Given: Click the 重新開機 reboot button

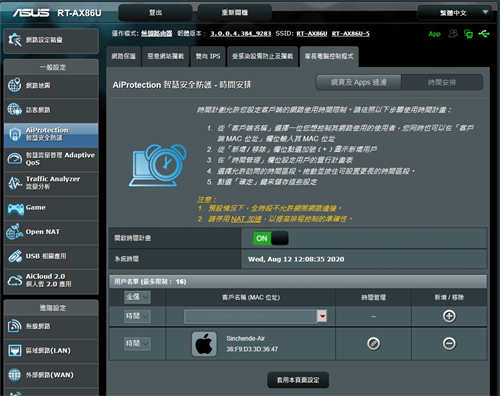Looking at the screenshot, I should point(235,13).
